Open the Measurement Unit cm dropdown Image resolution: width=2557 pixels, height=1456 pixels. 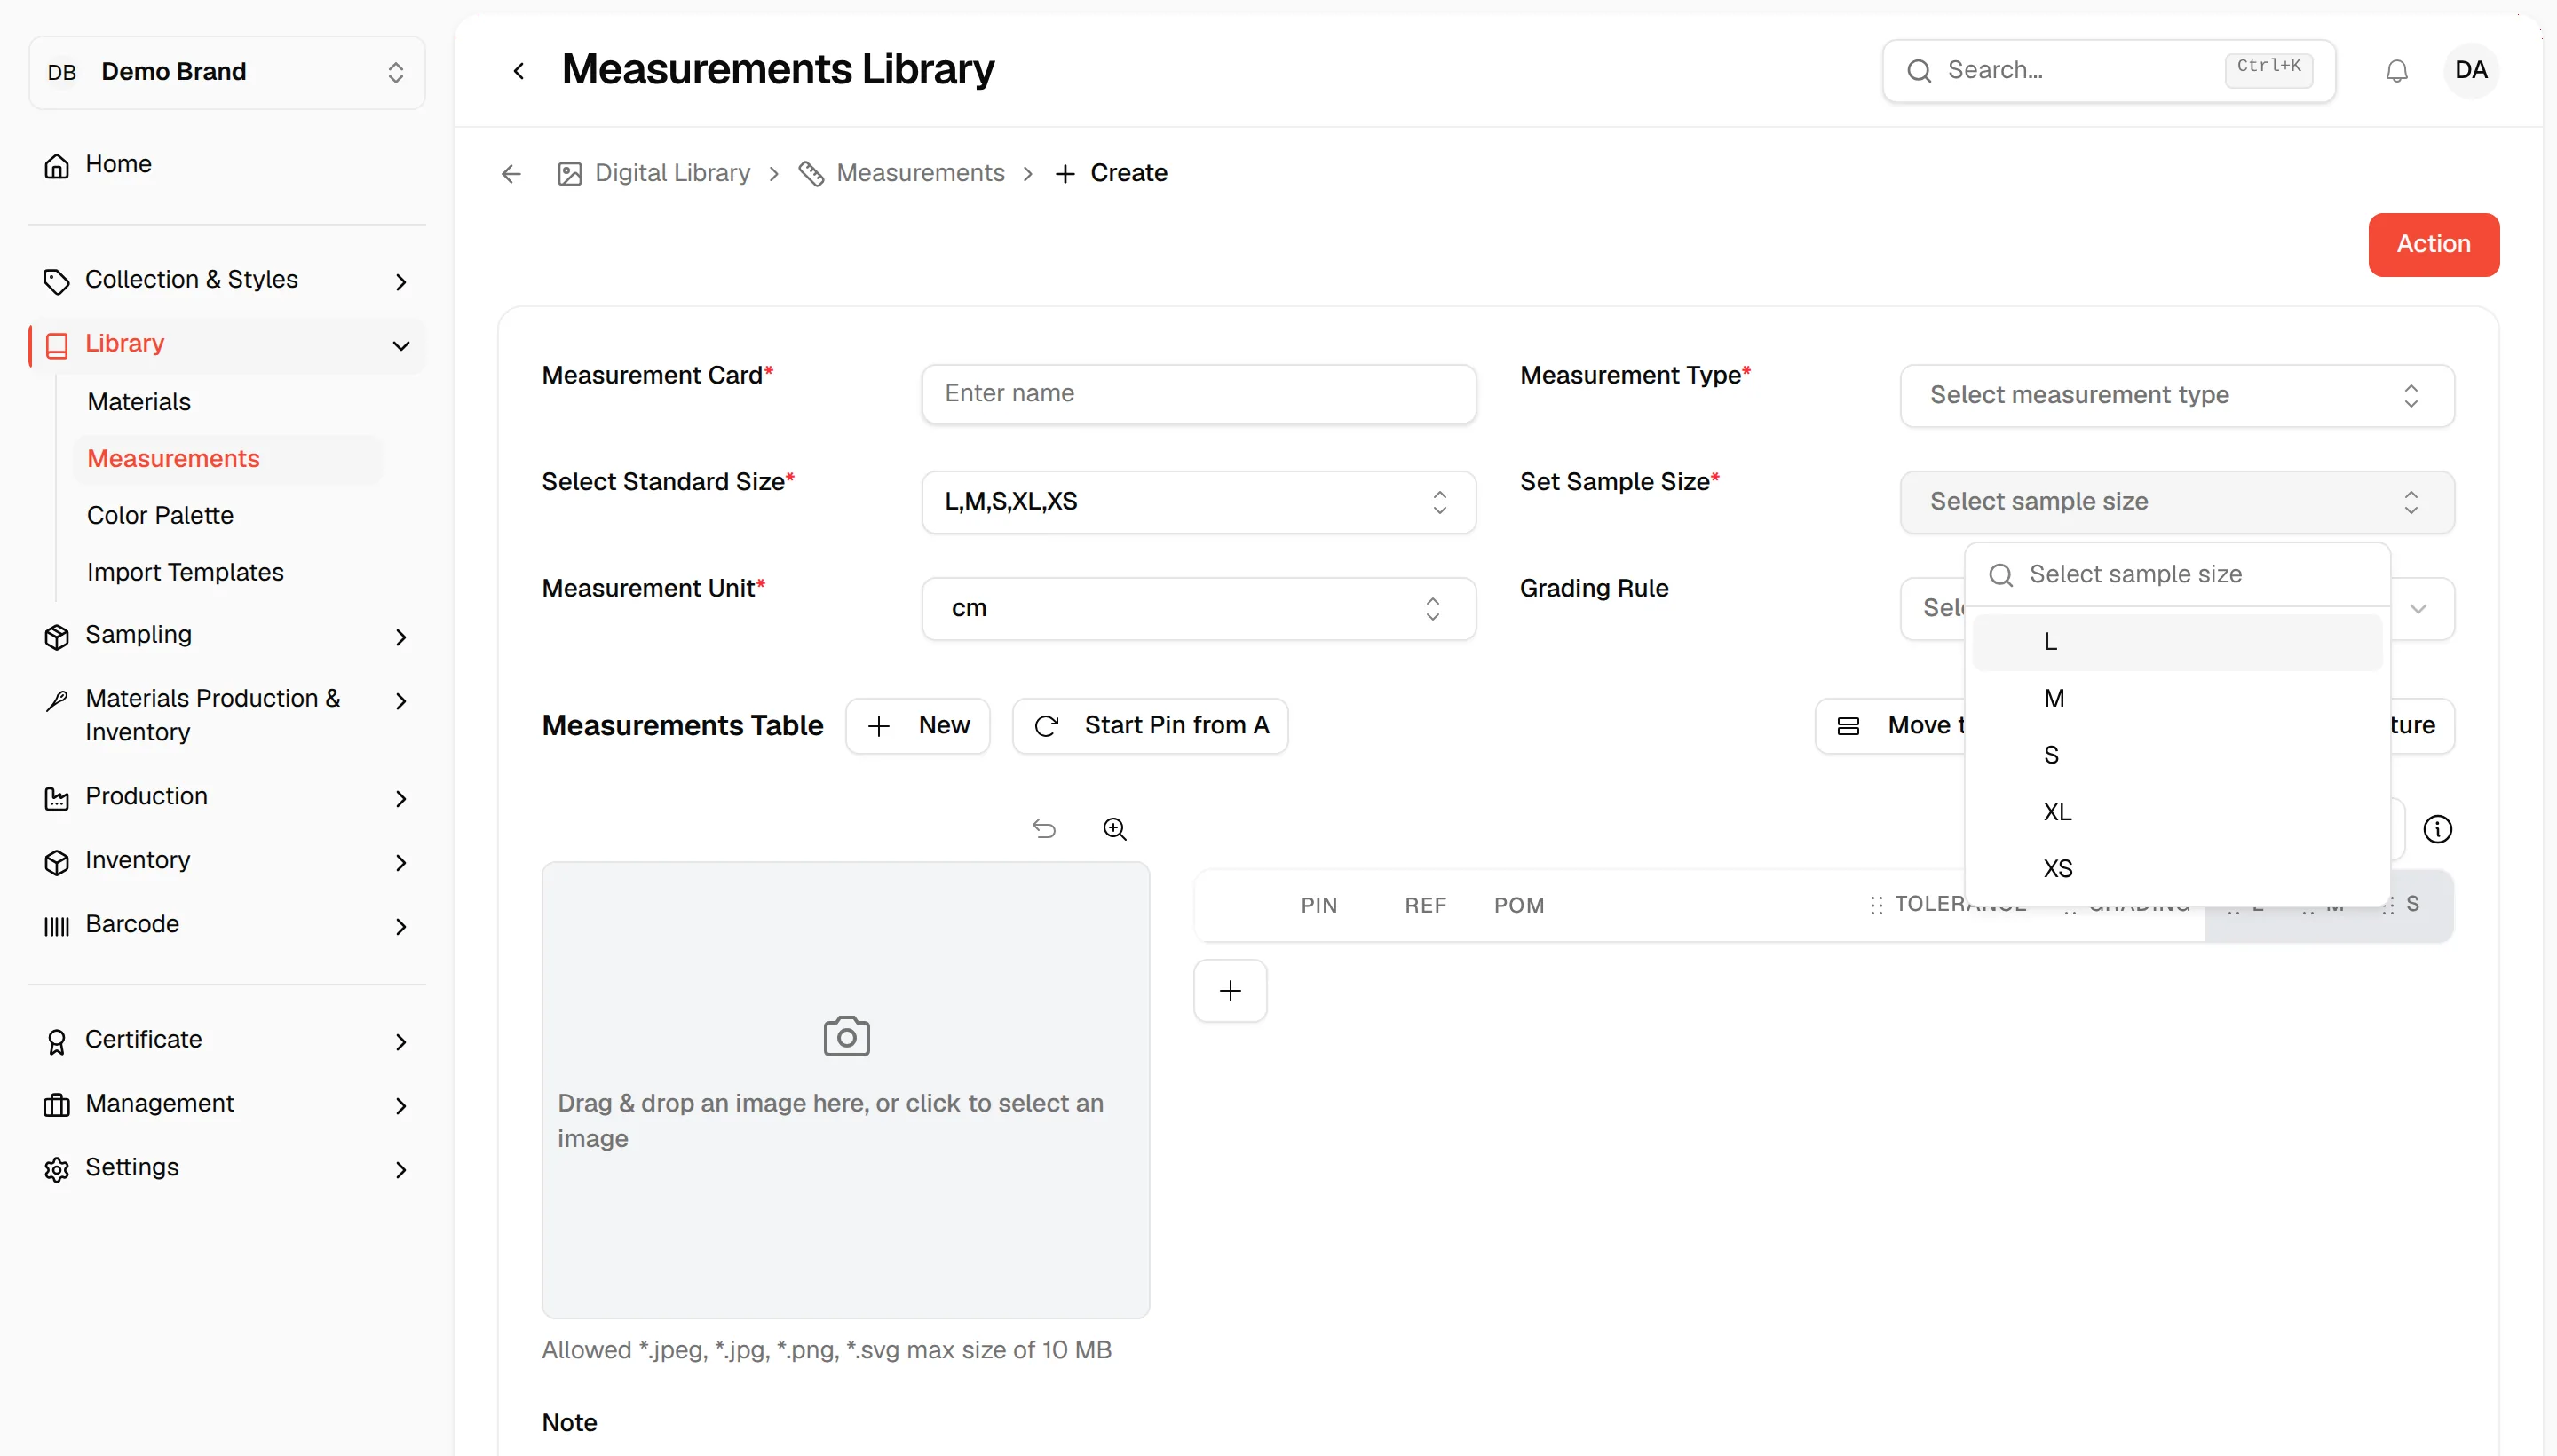pos(1198,609)
